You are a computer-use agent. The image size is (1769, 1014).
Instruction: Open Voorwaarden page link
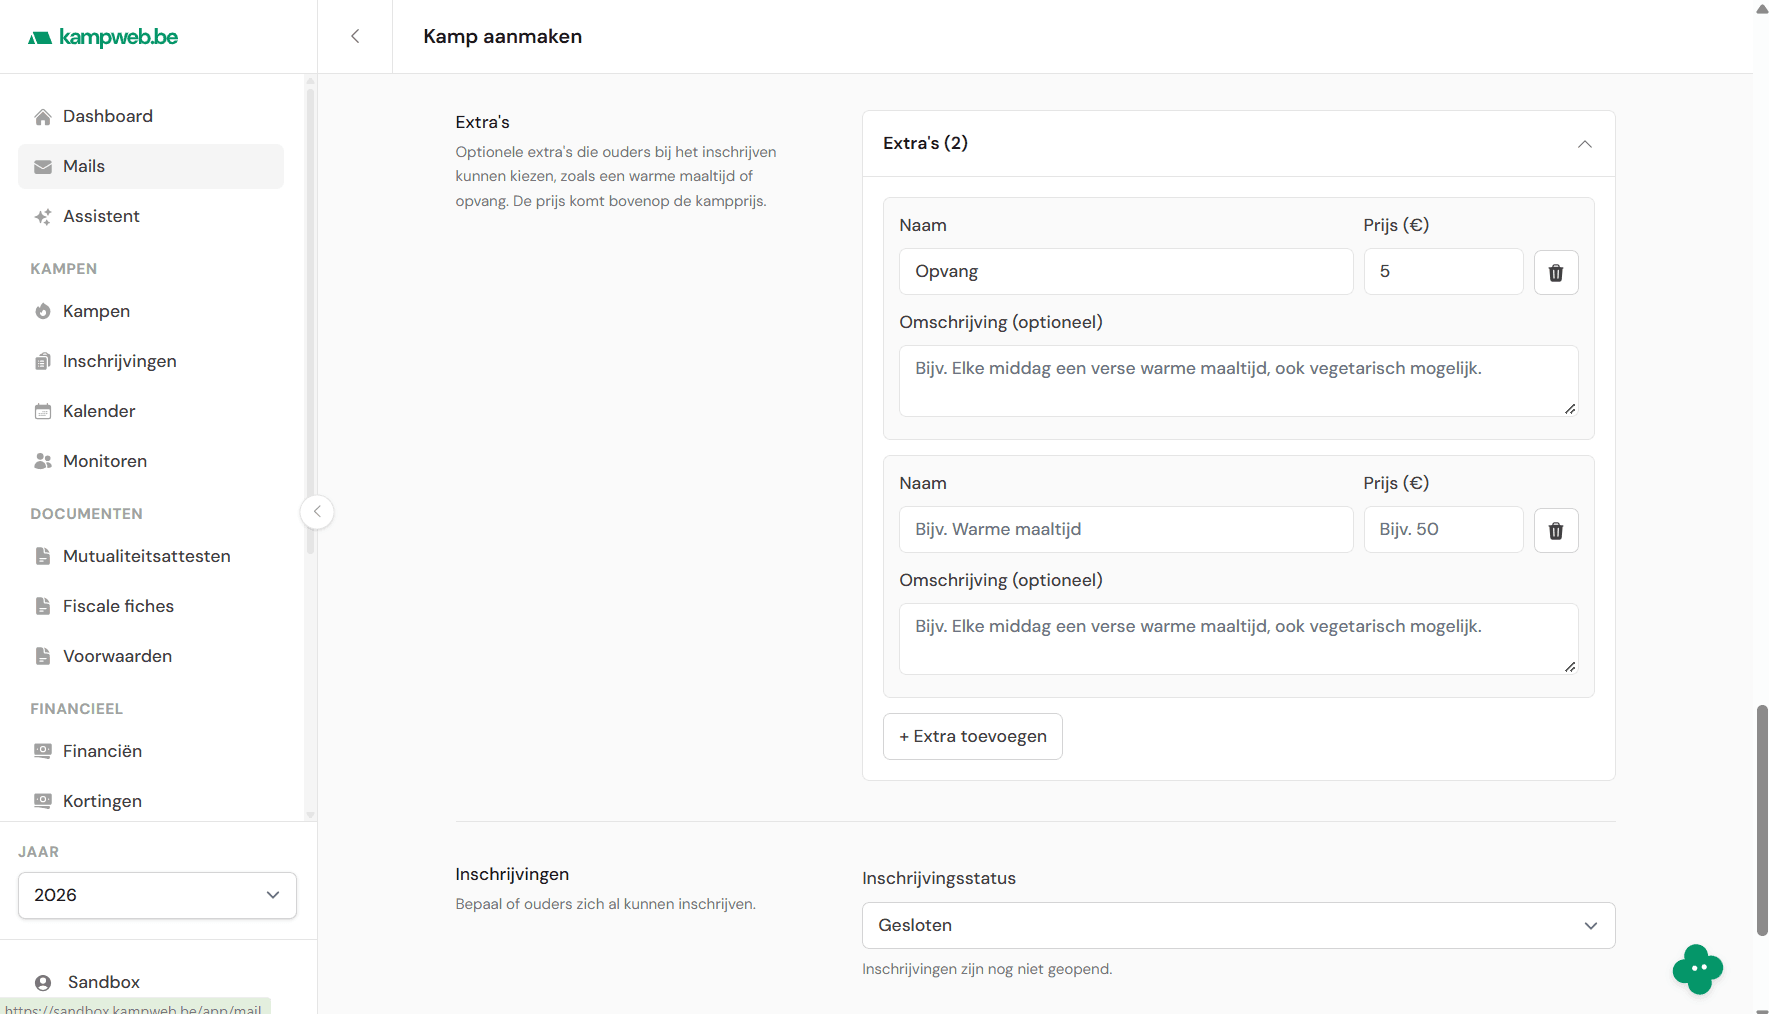151,656
